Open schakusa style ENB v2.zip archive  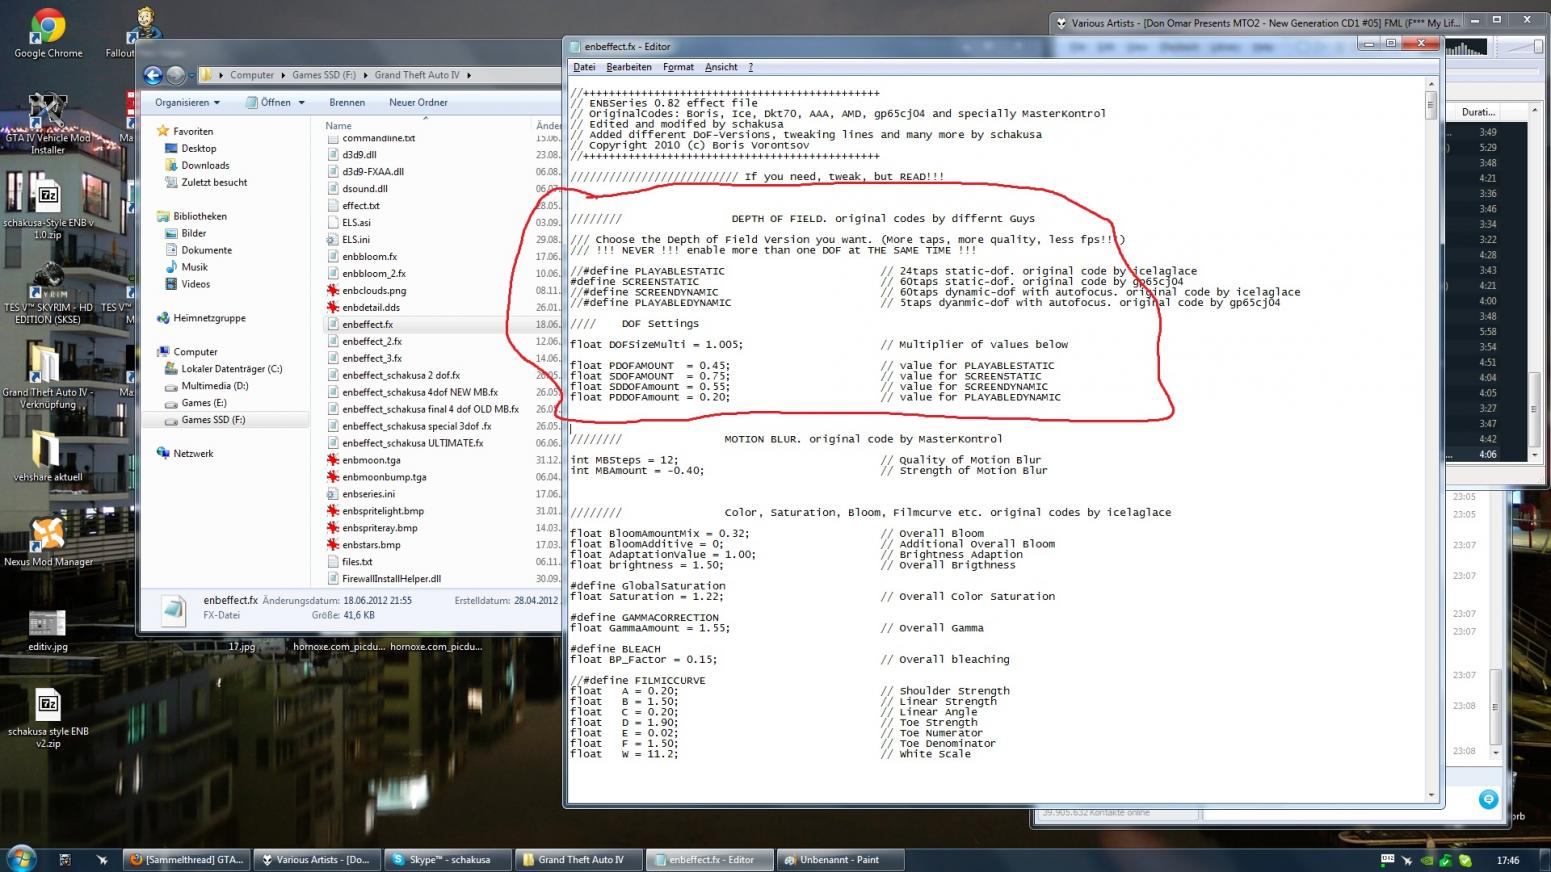[47, 718]
